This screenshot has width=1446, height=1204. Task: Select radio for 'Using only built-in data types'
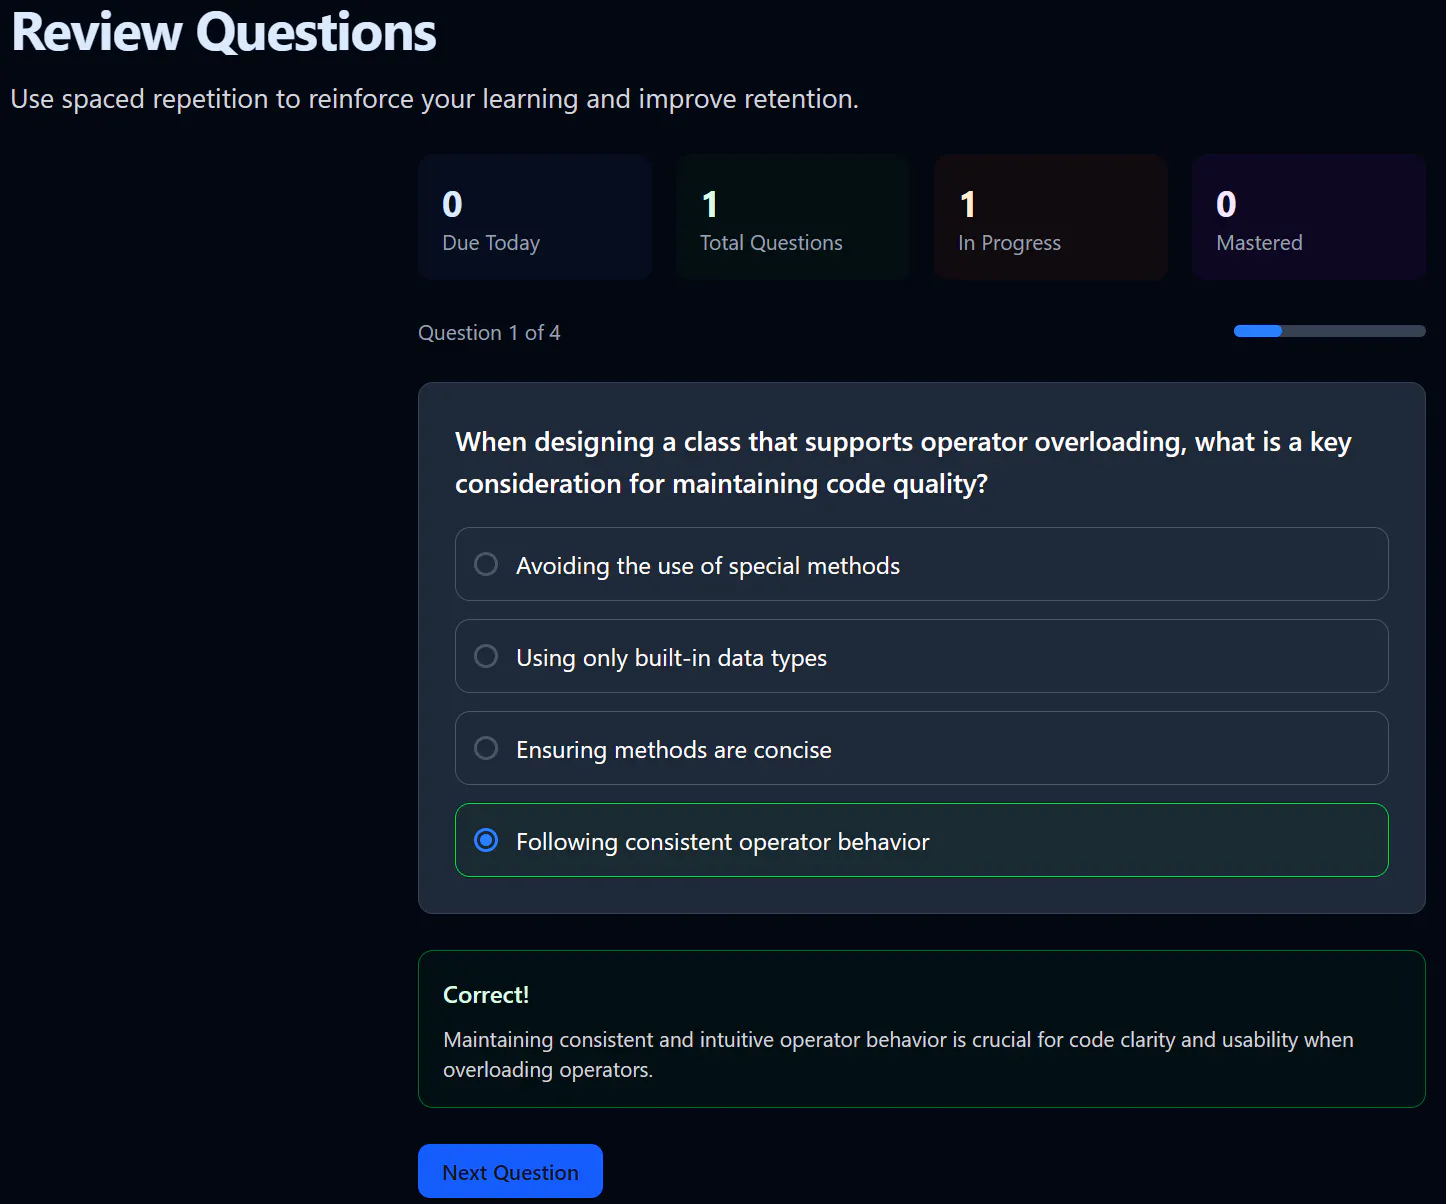[x=486, y=656]
